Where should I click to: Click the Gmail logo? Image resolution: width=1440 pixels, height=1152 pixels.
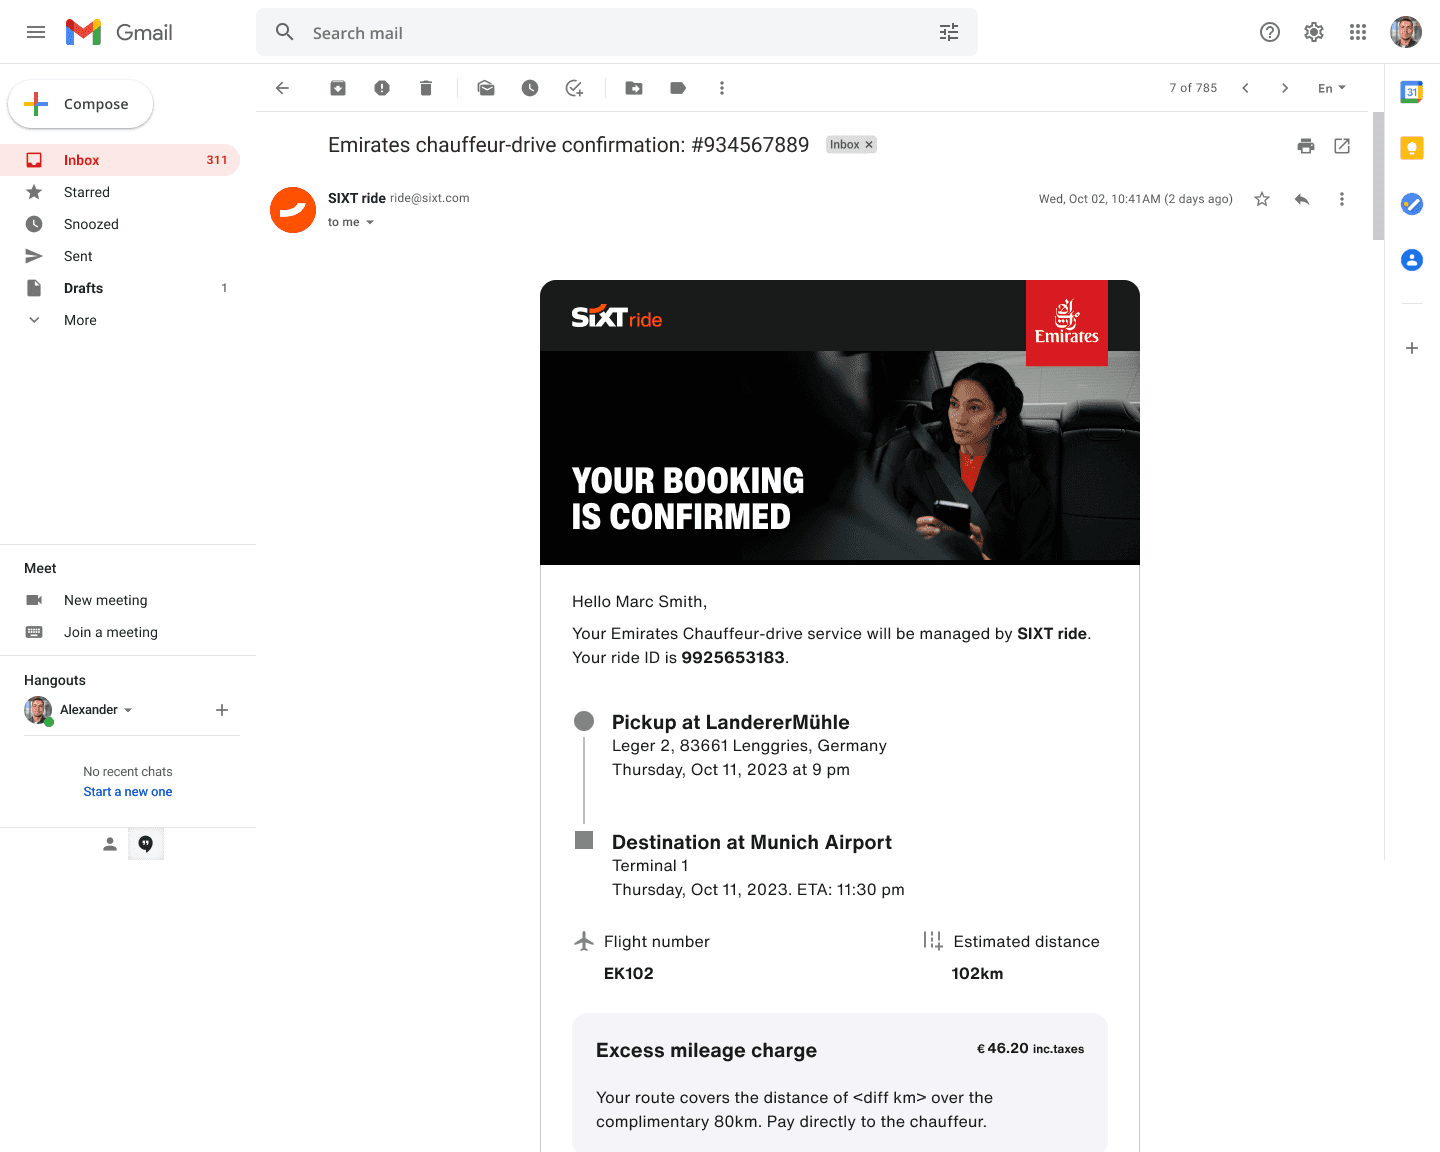[119, 32]
